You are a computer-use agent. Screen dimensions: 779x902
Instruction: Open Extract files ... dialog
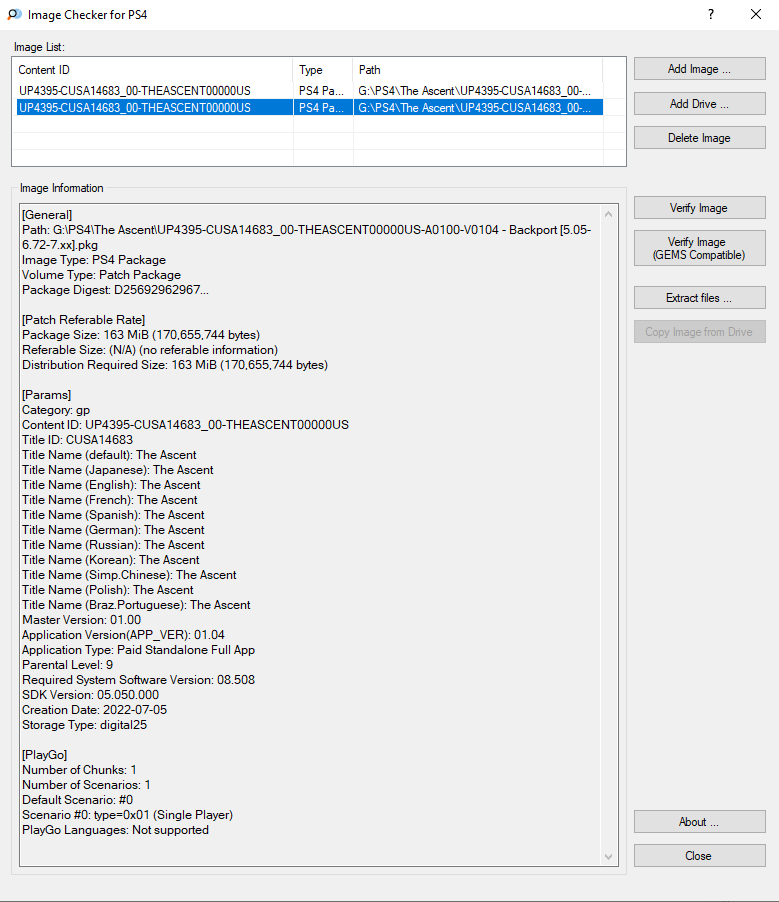[x=699, y=298]
